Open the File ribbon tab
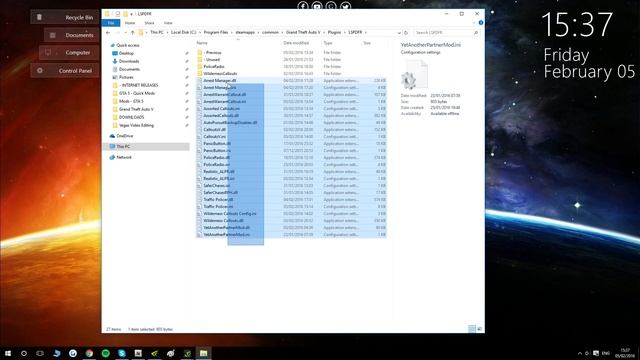Image resolution: width=640 pixels, height=360 pixels. click(x=111, y=23)
